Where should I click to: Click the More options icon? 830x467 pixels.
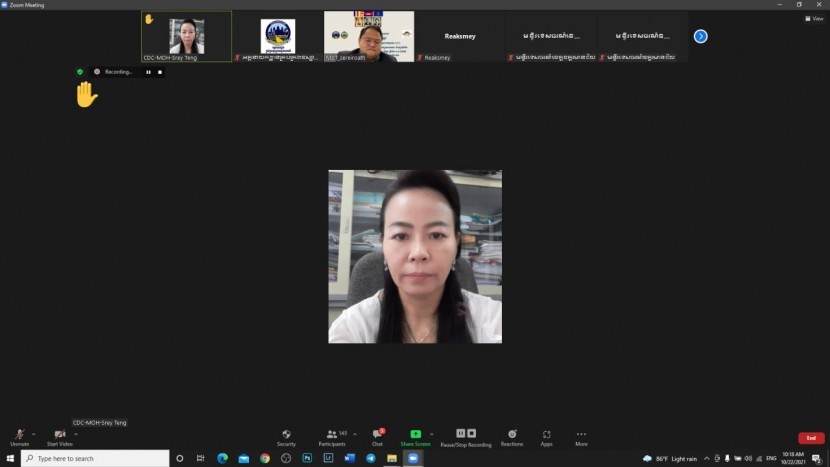point(581,436)
